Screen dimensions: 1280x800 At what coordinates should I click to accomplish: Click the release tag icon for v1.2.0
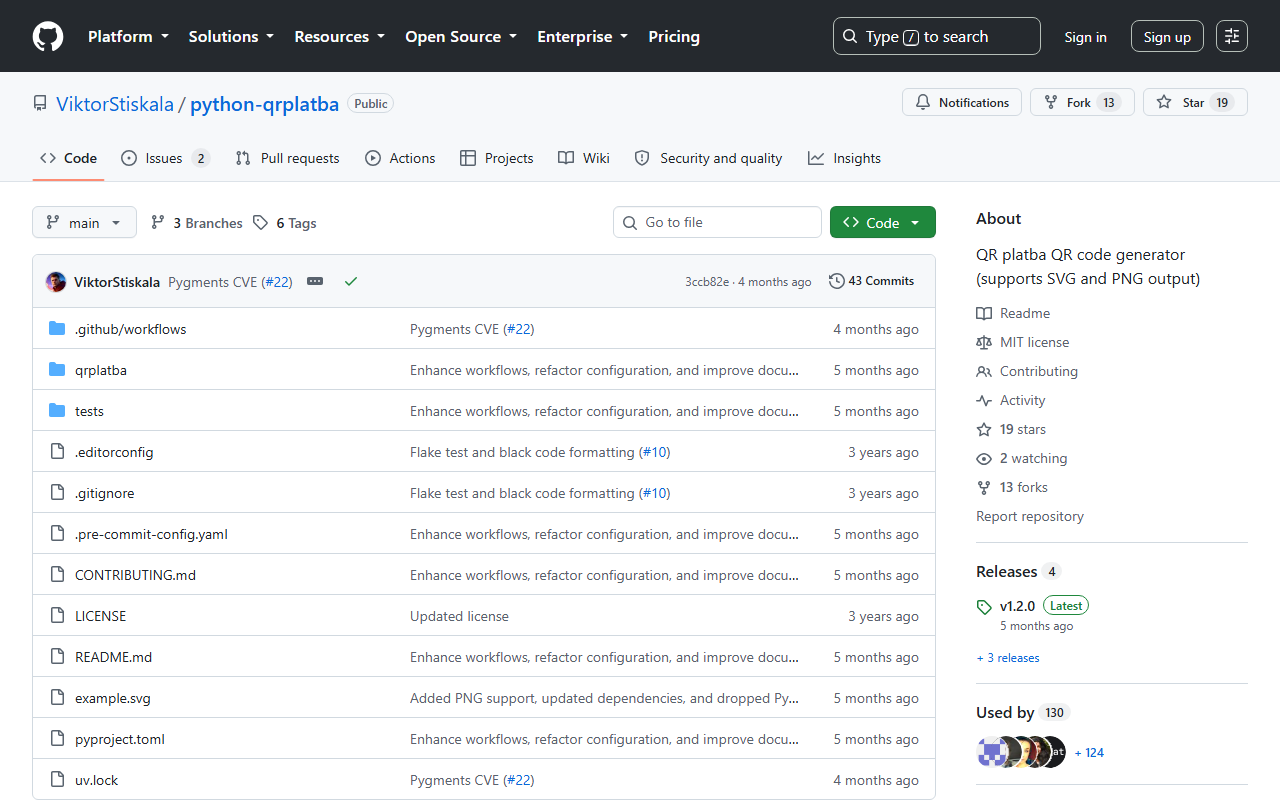tap(984, 607)
